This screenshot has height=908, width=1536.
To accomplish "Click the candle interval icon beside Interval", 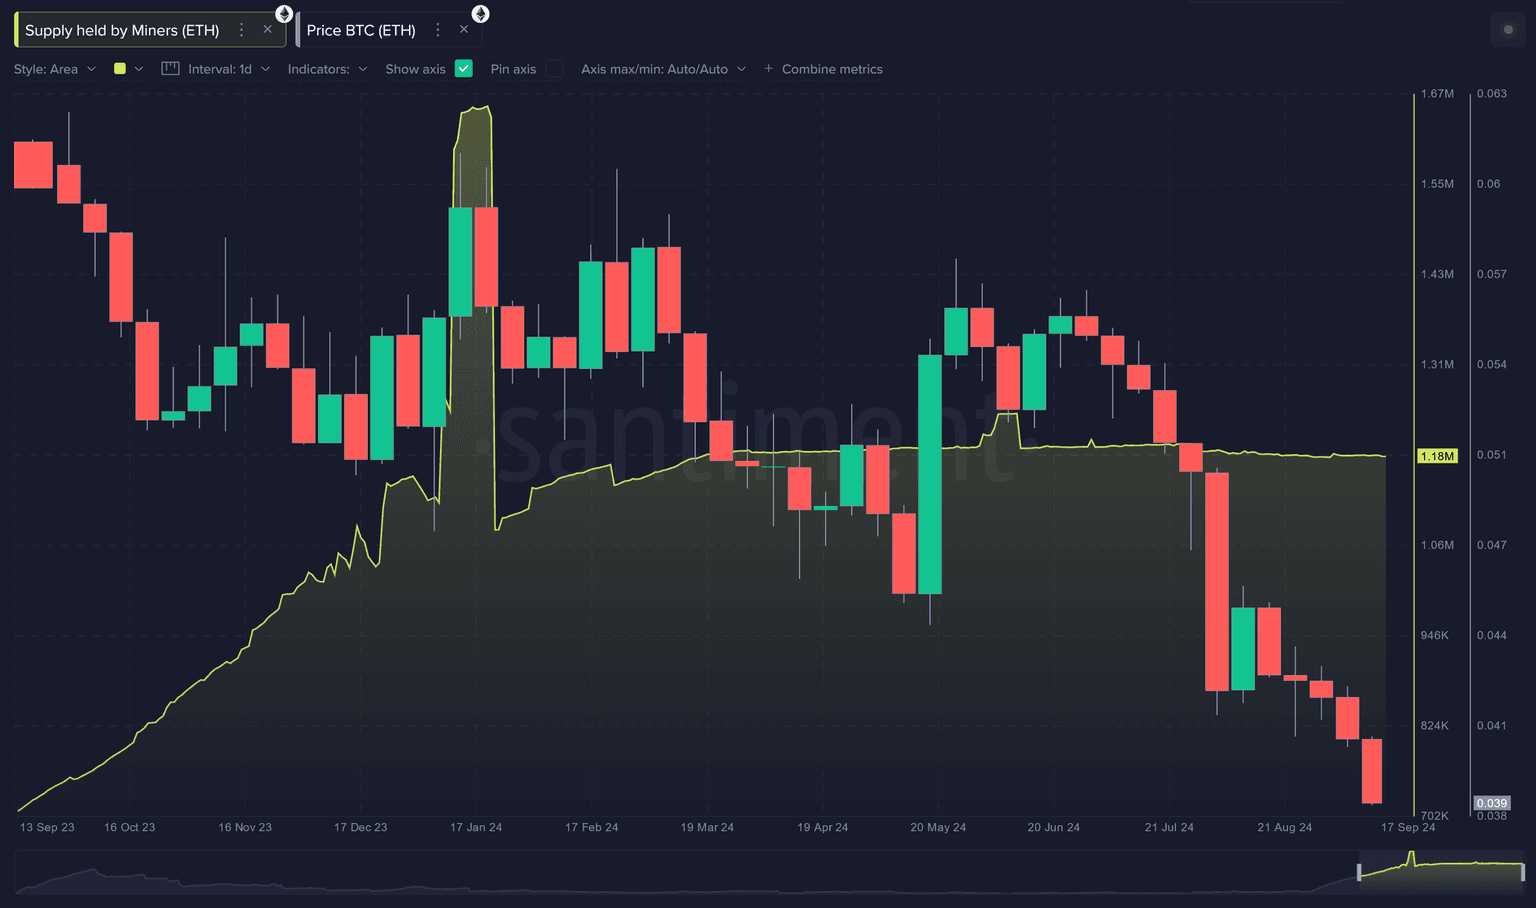I will click(170, 69).
